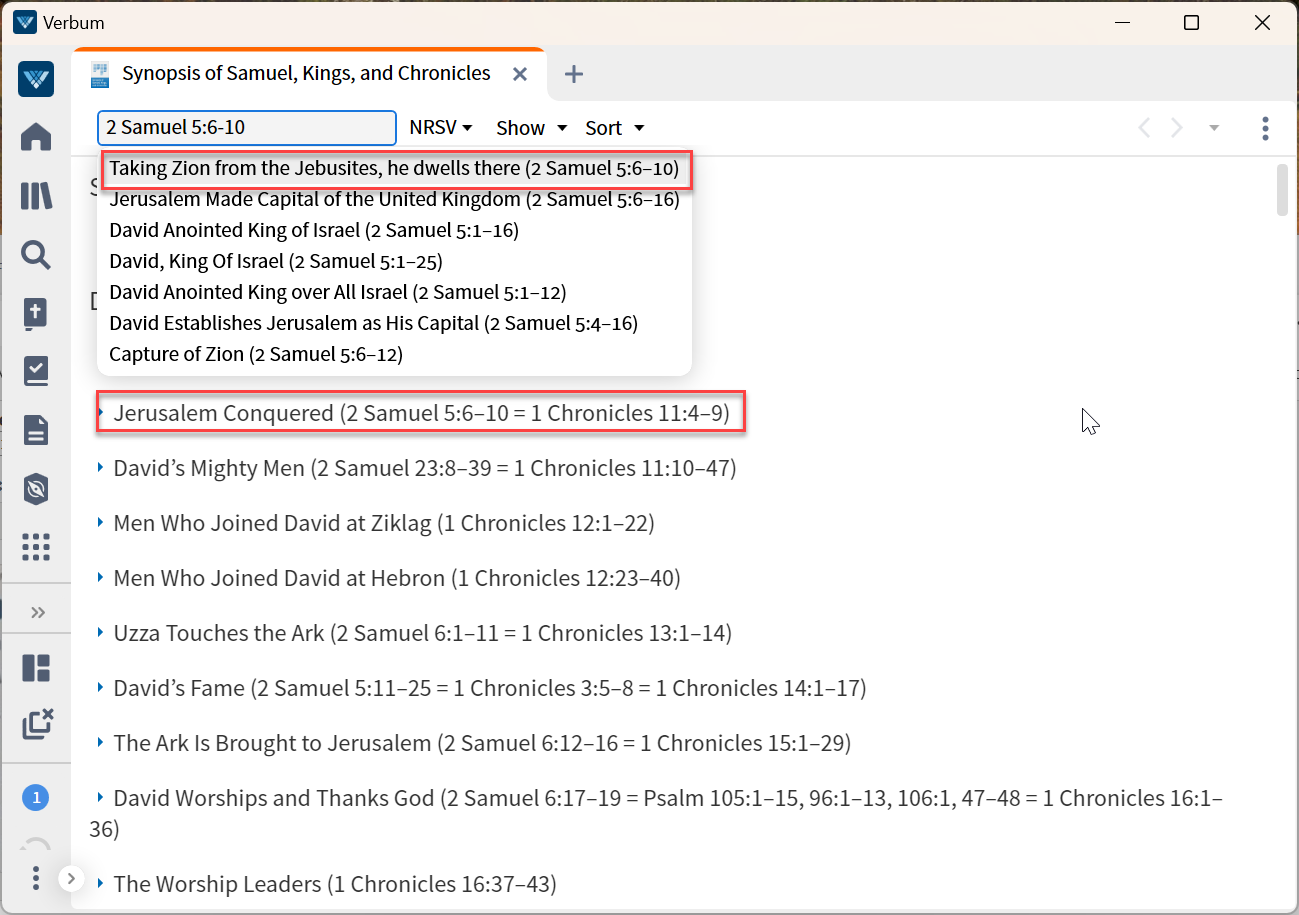Select the suggestion 'Taking Zion from the Jebusites, he dwells there'

(394, 169)
